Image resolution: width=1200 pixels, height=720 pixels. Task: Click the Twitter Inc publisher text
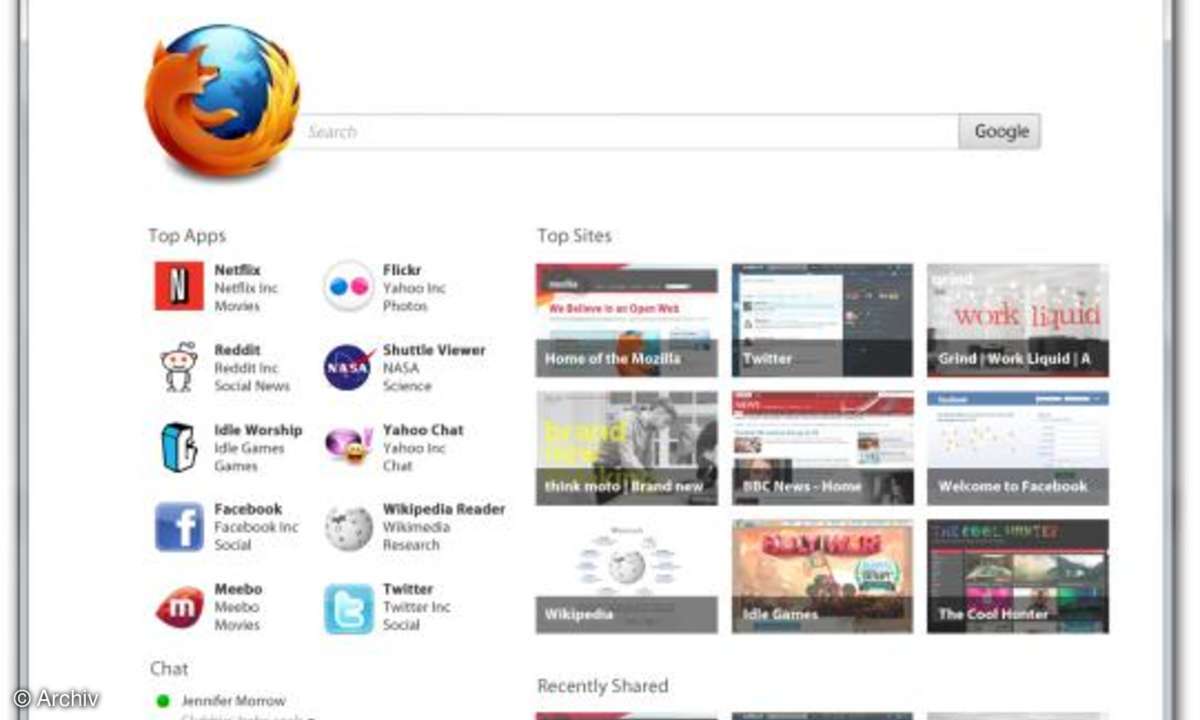tap(417, 607)
